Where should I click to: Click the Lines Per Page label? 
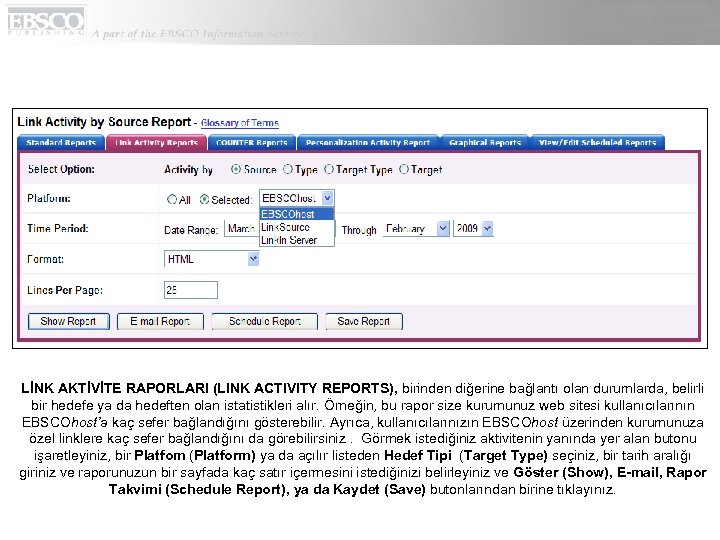pos(65,290)
